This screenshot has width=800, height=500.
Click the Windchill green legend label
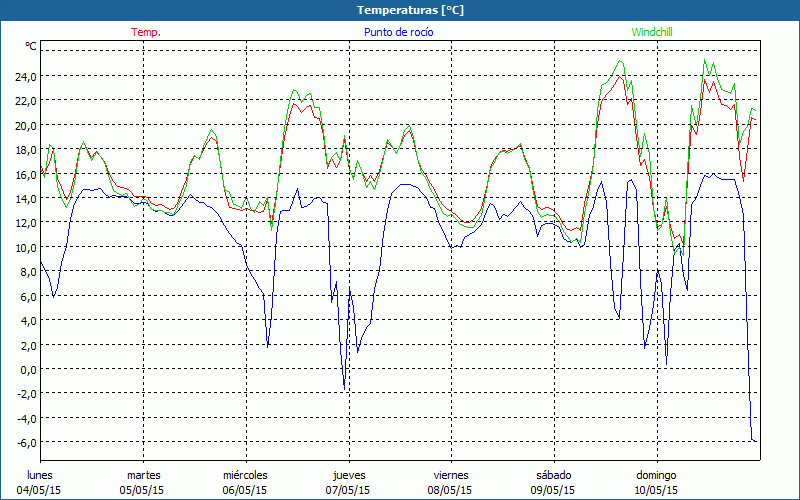(652, 32)
